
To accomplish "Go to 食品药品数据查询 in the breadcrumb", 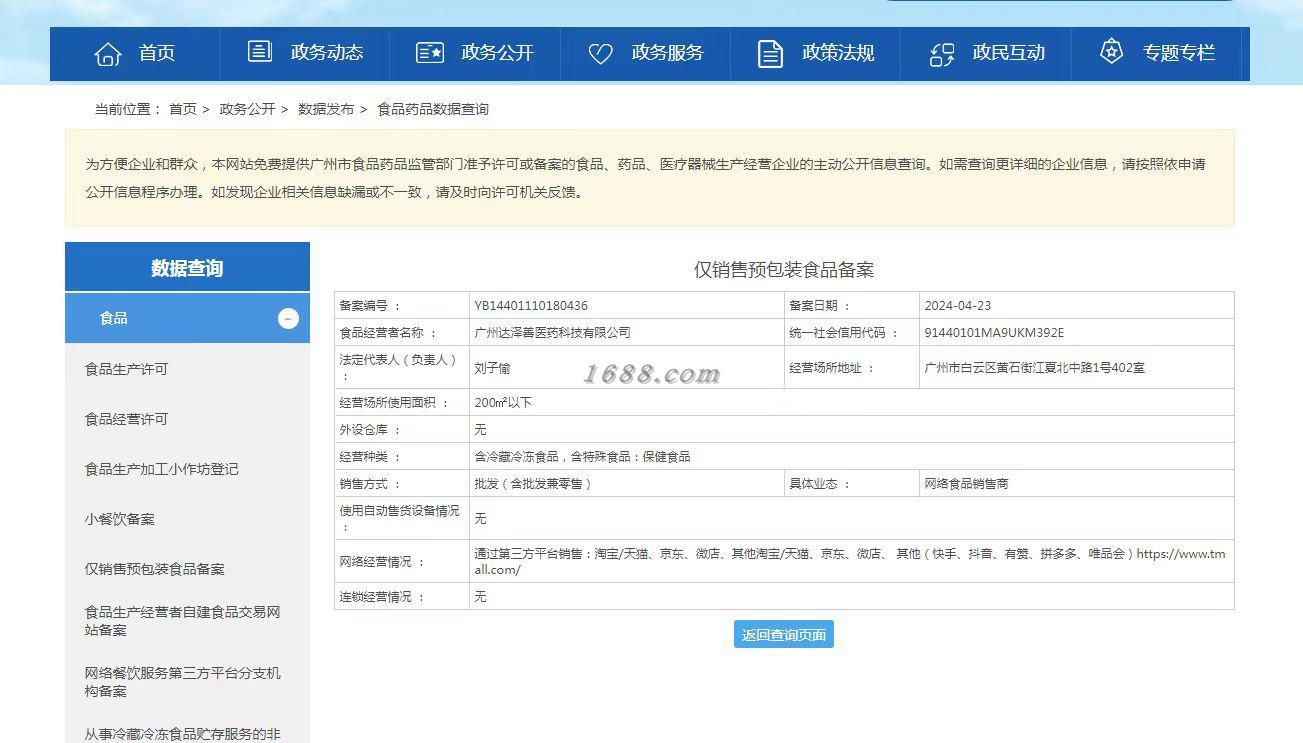I will click(433, 109).
